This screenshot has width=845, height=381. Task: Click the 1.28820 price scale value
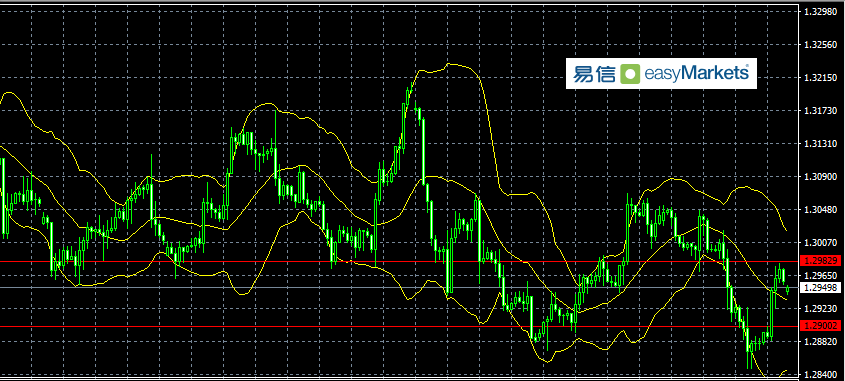pos(820,342)
